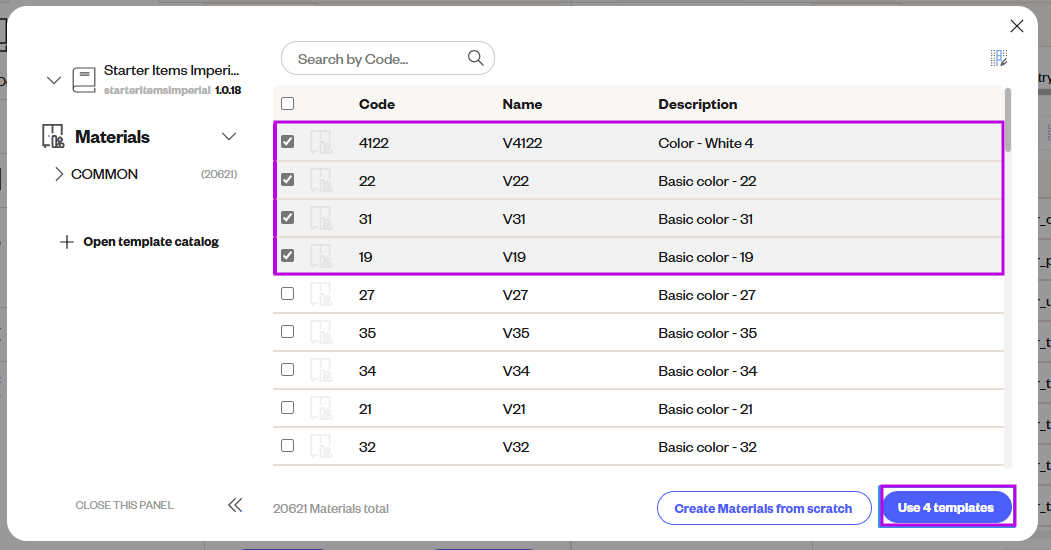
Task: Click CLOSE THIS PANEL label
Action: (124, 505)
